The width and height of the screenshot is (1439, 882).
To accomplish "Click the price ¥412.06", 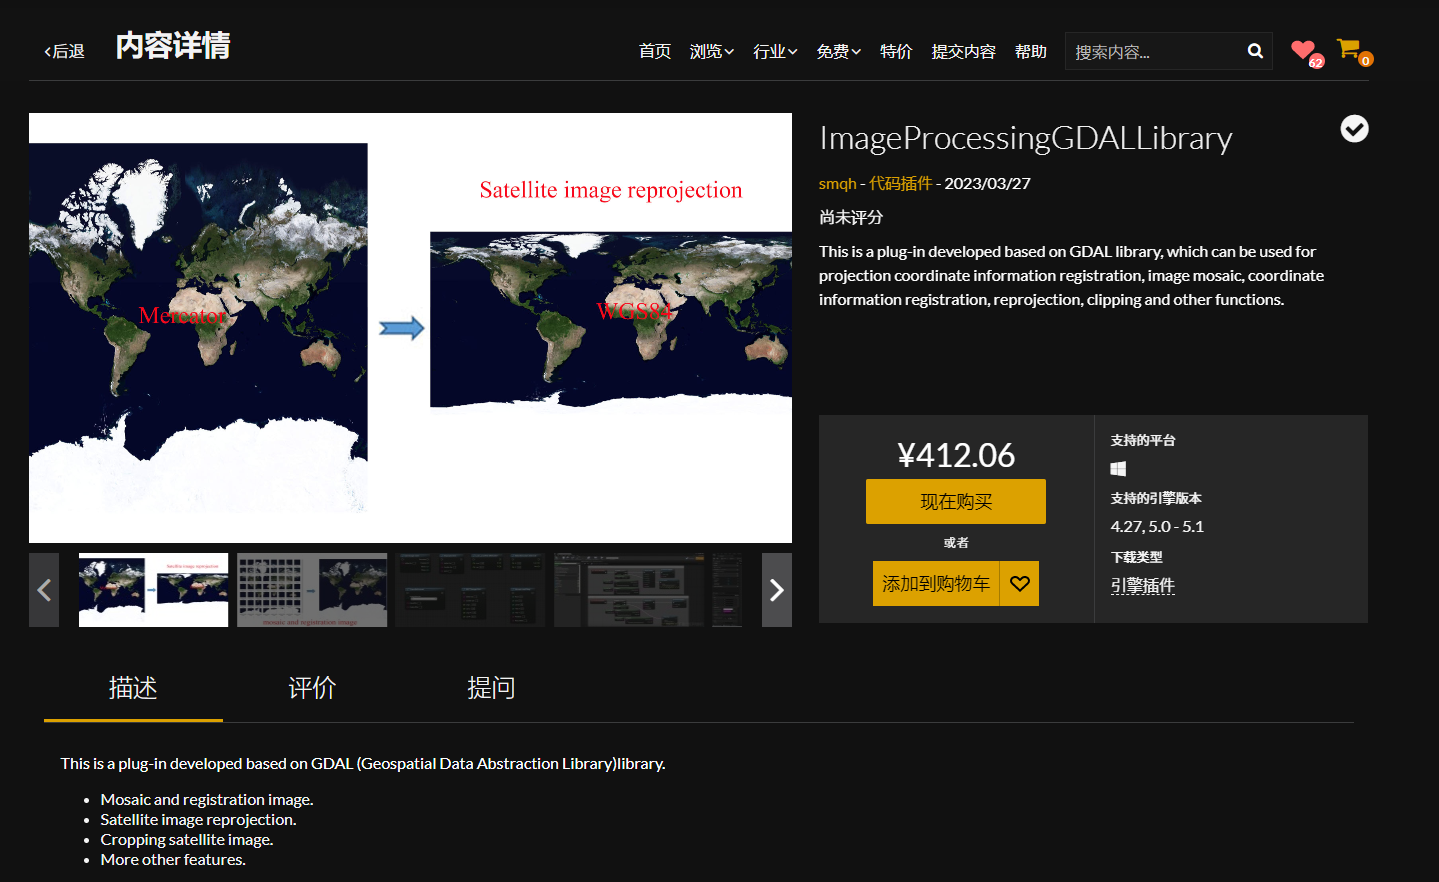I will pyautogui.click(x=956, y=455).
